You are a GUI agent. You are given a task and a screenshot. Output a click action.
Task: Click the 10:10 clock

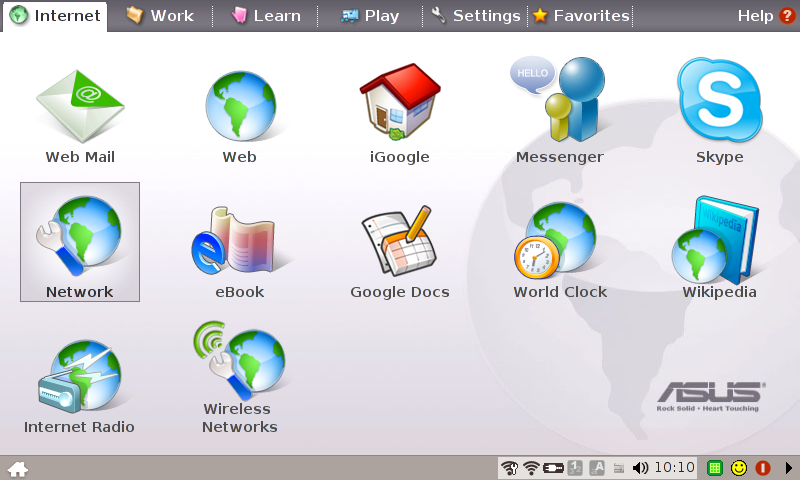point(674,467)
